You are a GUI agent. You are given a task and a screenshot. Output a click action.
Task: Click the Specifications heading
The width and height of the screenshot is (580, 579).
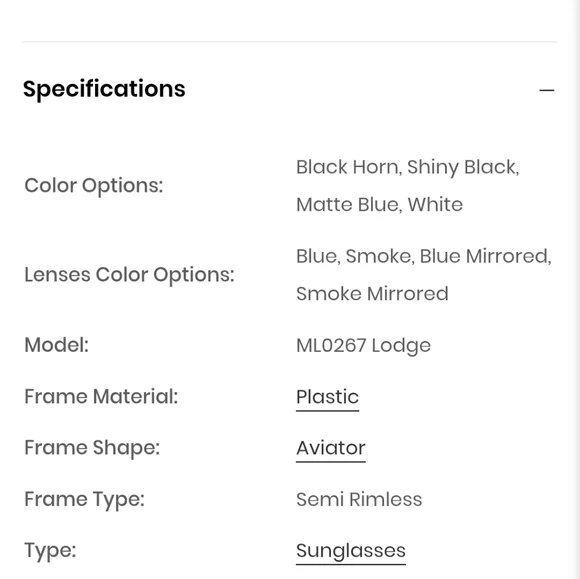[104, 89]
